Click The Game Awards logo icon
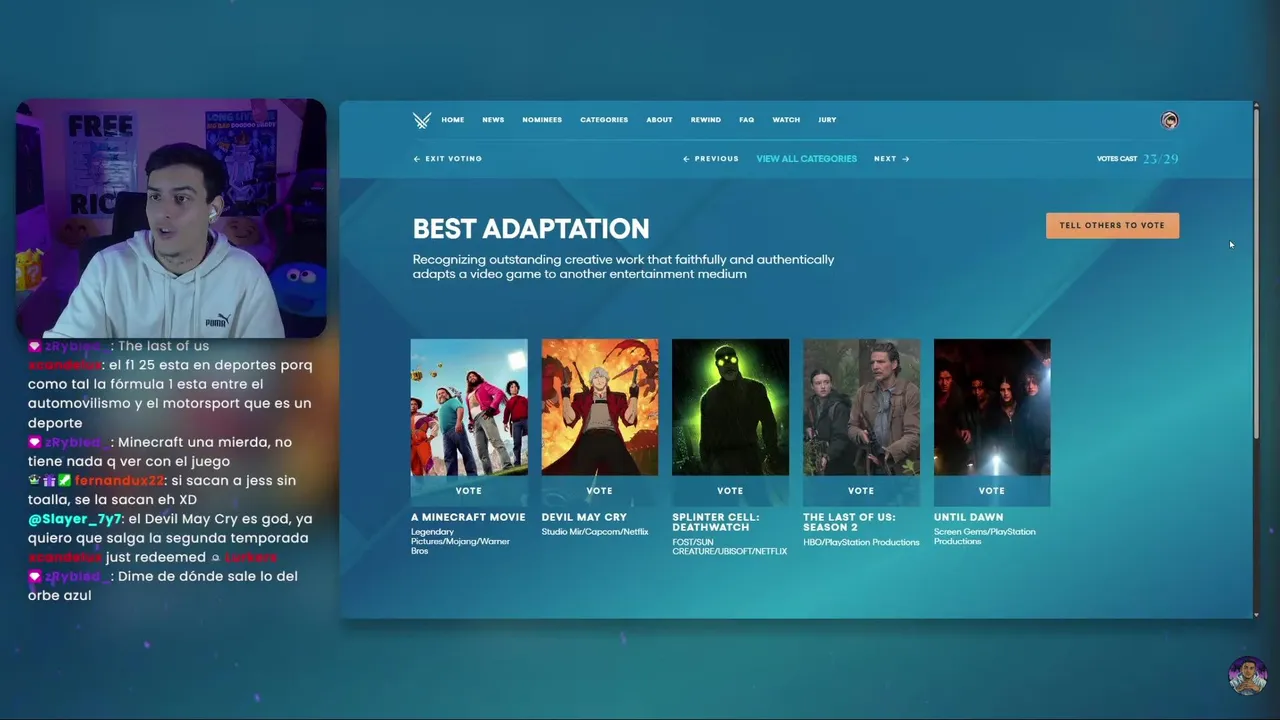The image size is (1280, 720). [x=422, y=120]
